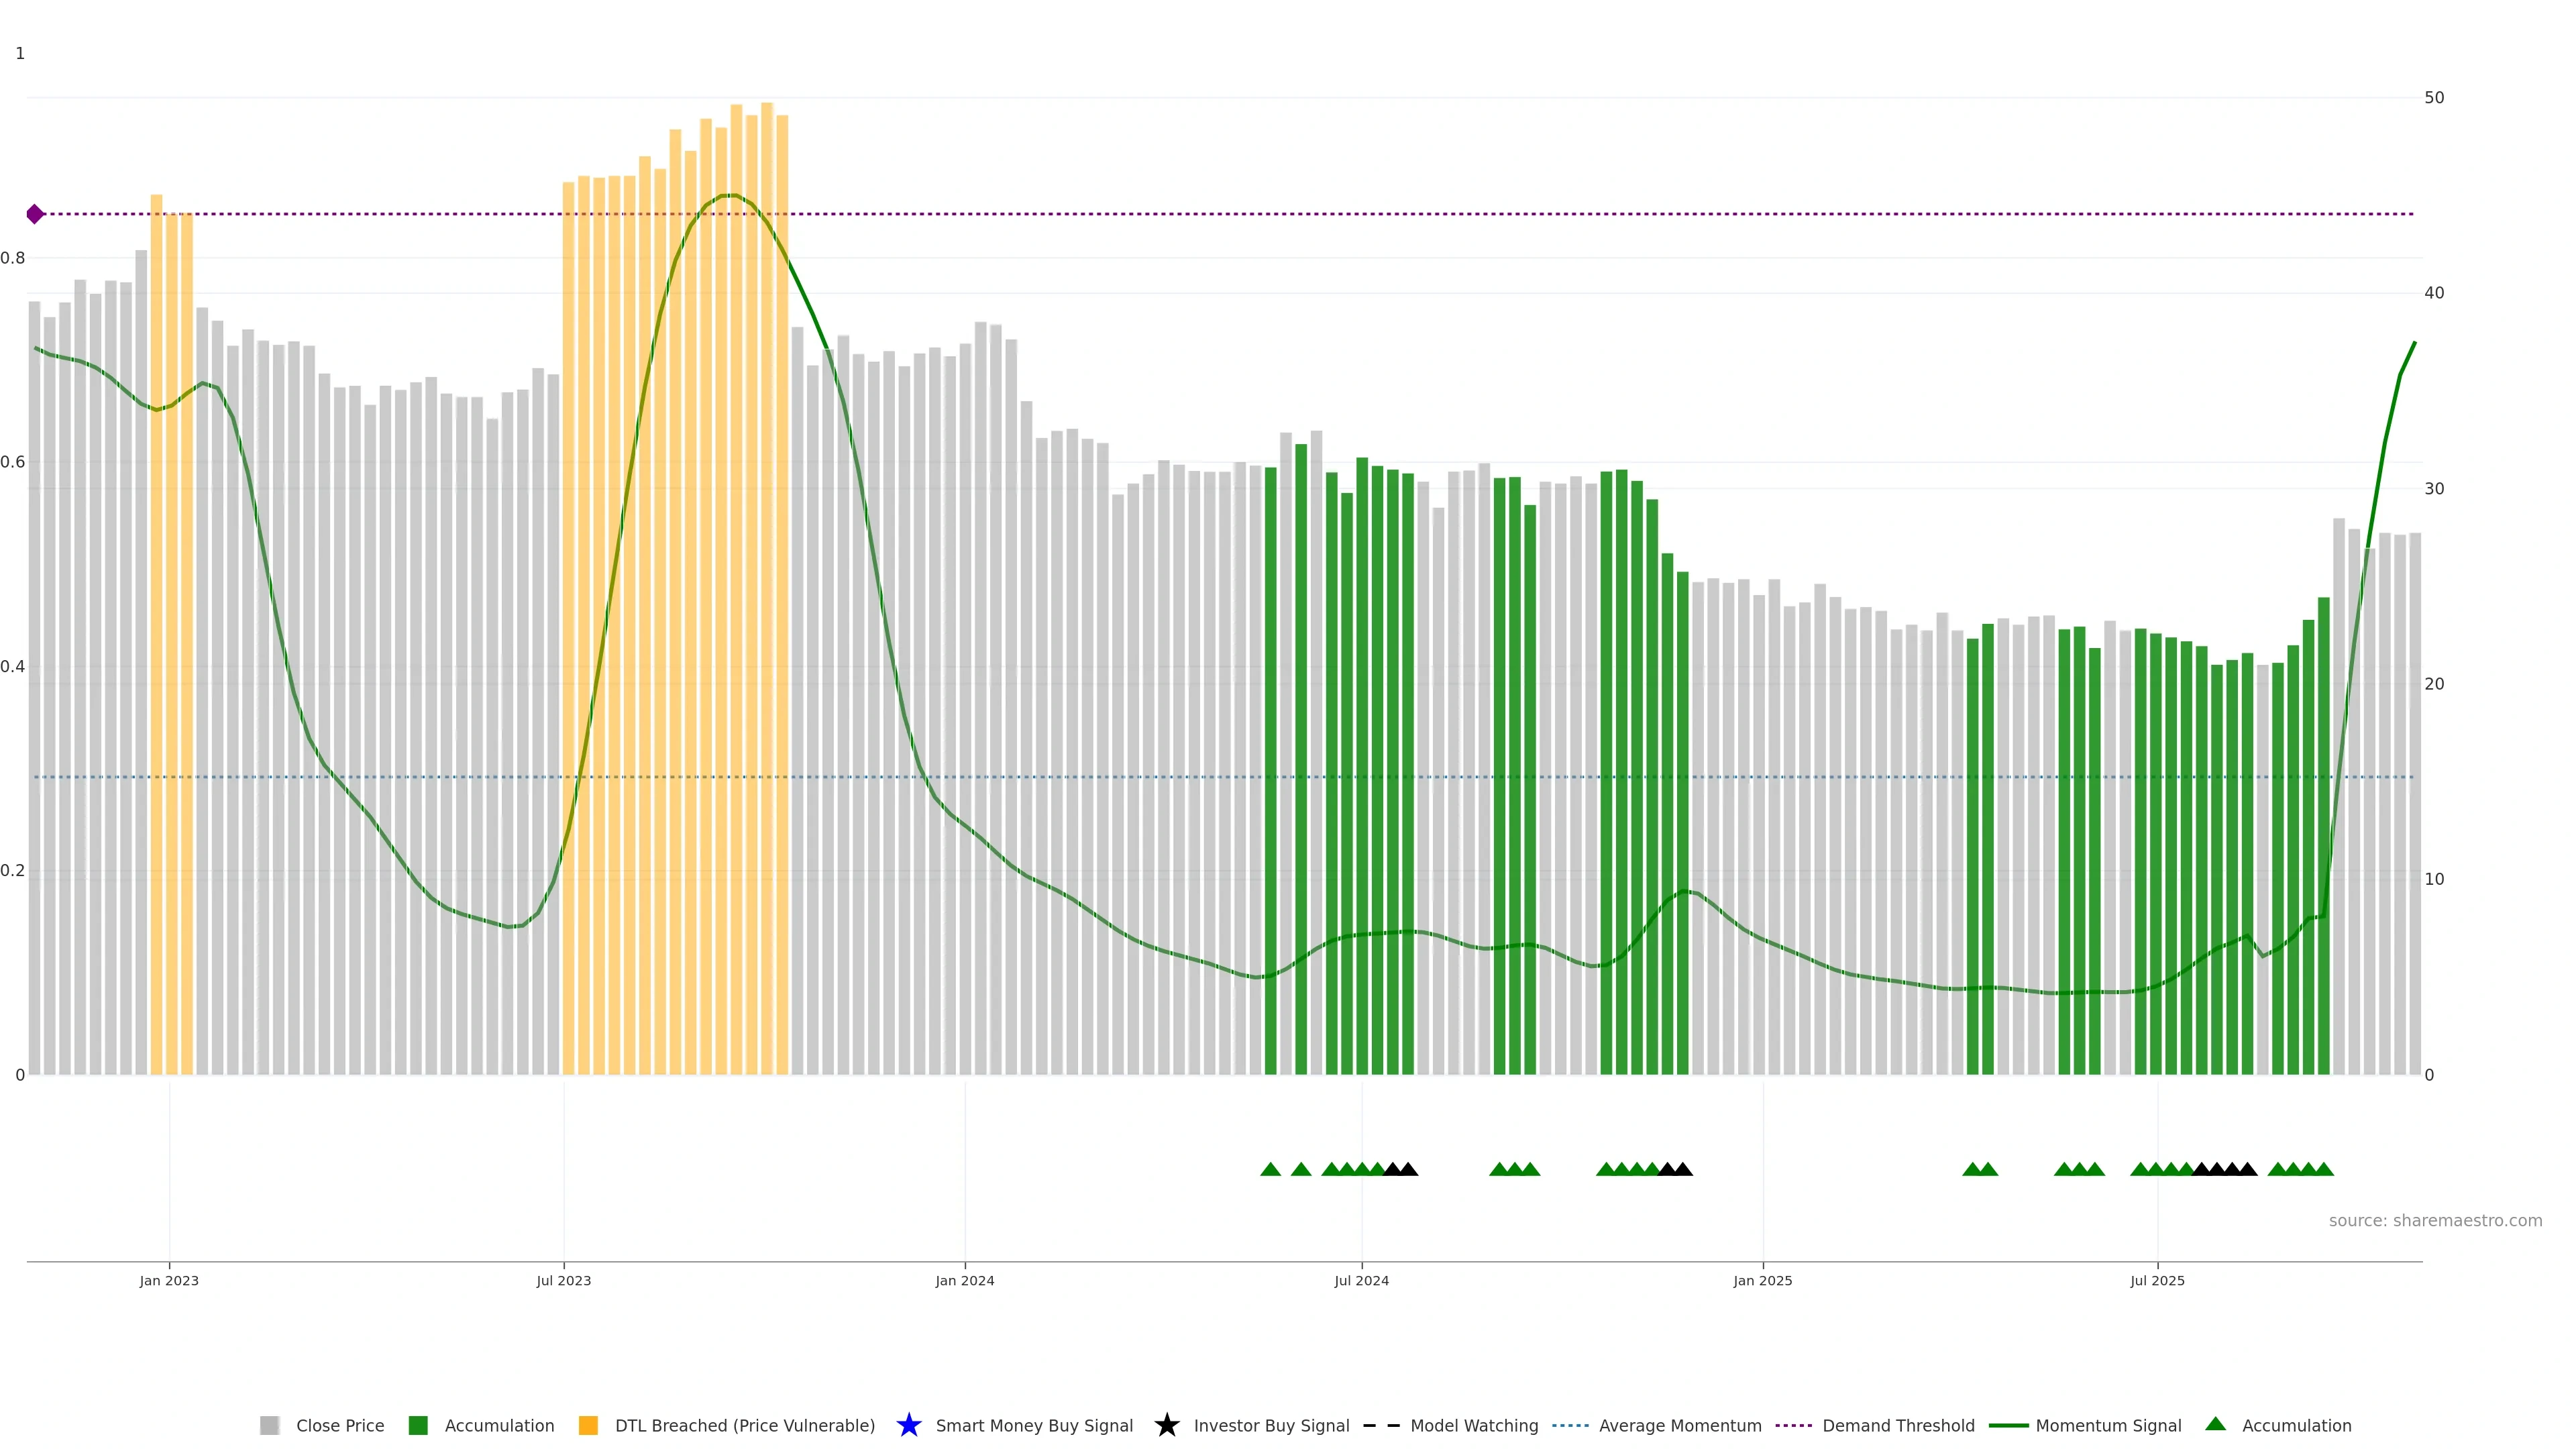Click the Jan 2025 axis label

(1762, 1280)
